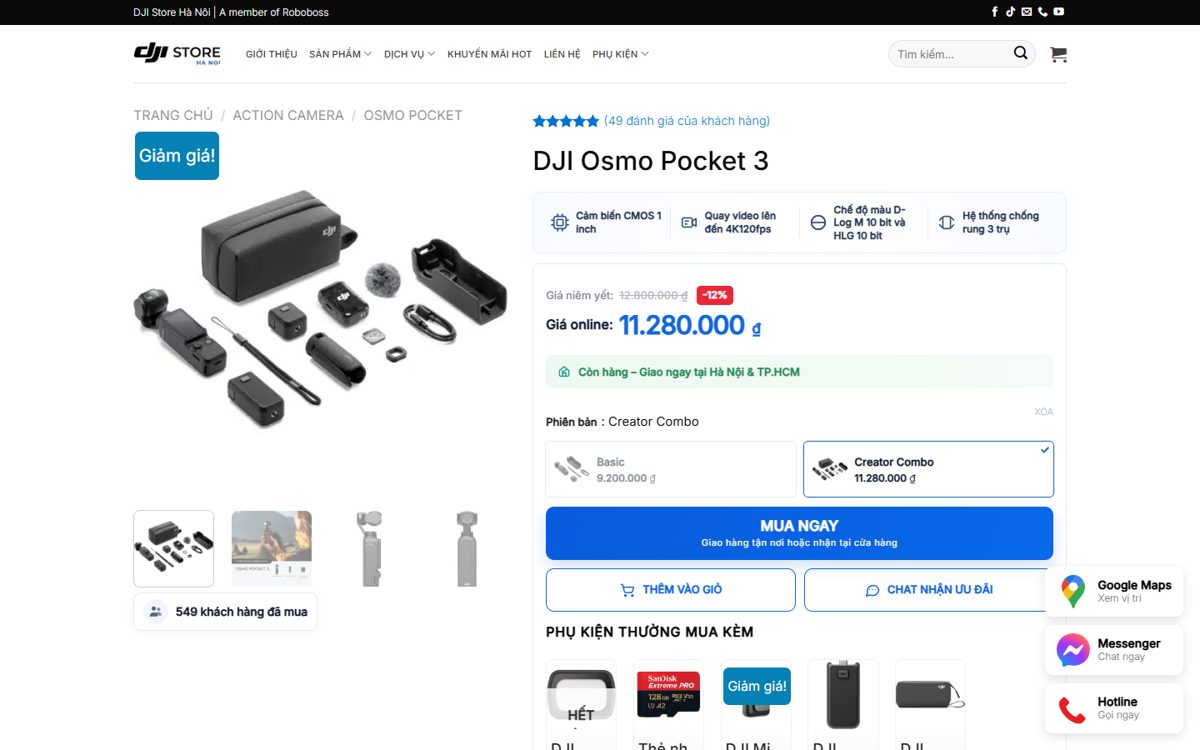Click the 12.800.000 ₫ listed price
Screen dimensions: 1200x750
[654, 295]
